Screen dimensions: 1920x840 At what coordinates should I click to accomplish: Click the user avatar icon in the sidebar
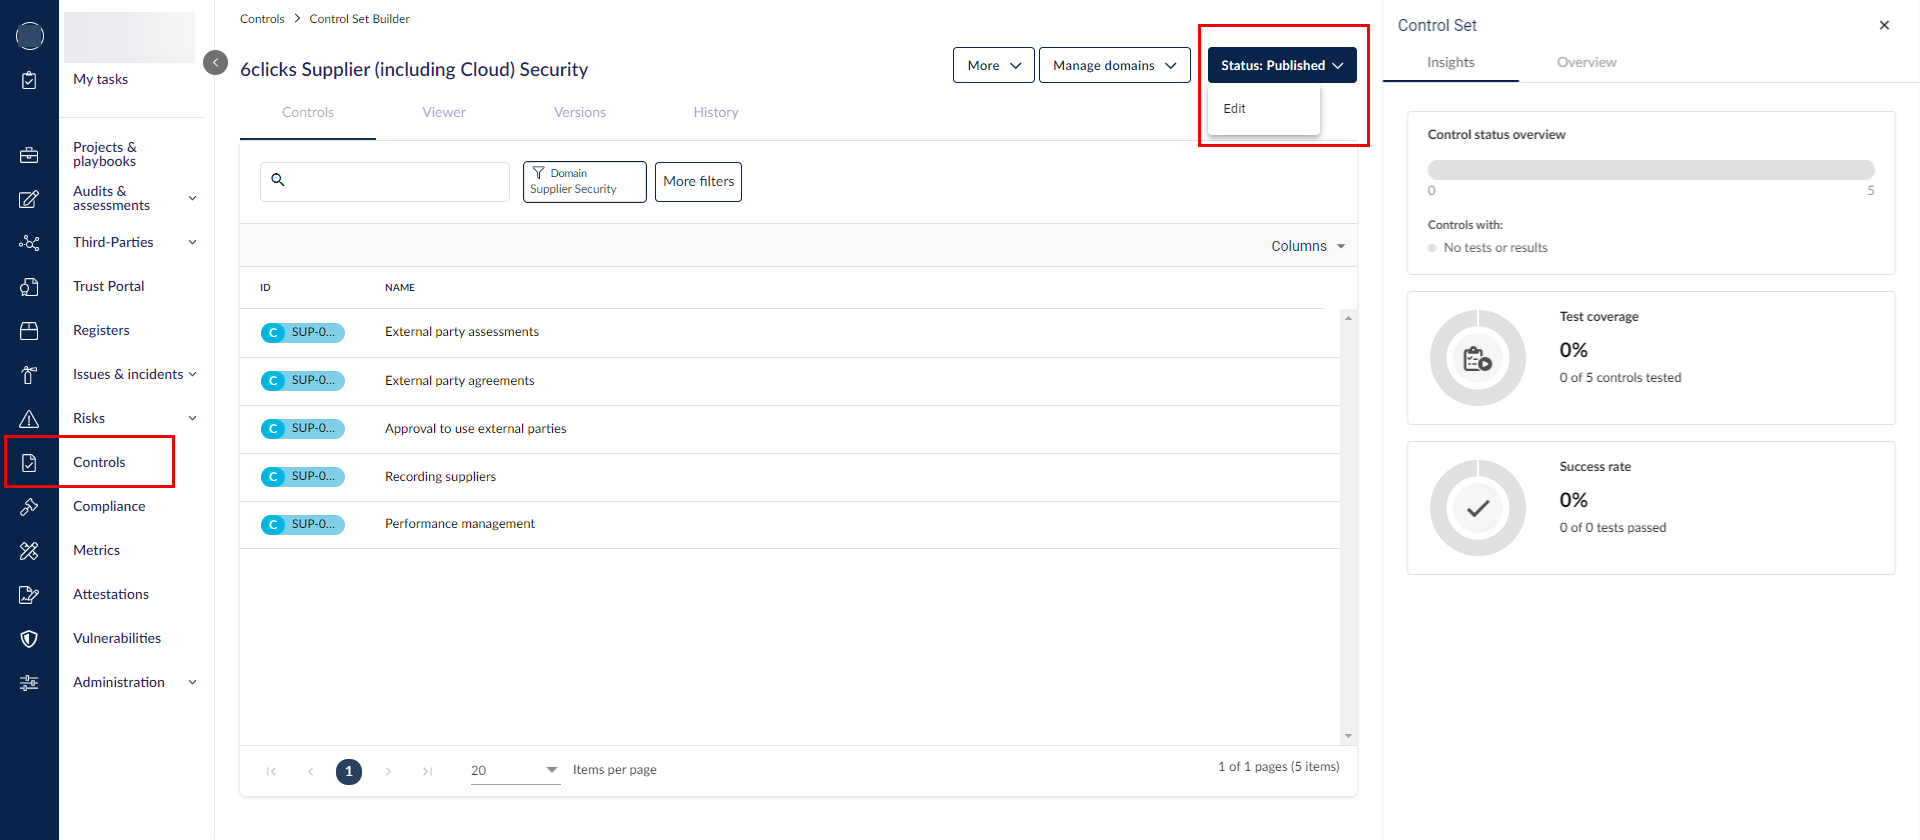point(30,36)
